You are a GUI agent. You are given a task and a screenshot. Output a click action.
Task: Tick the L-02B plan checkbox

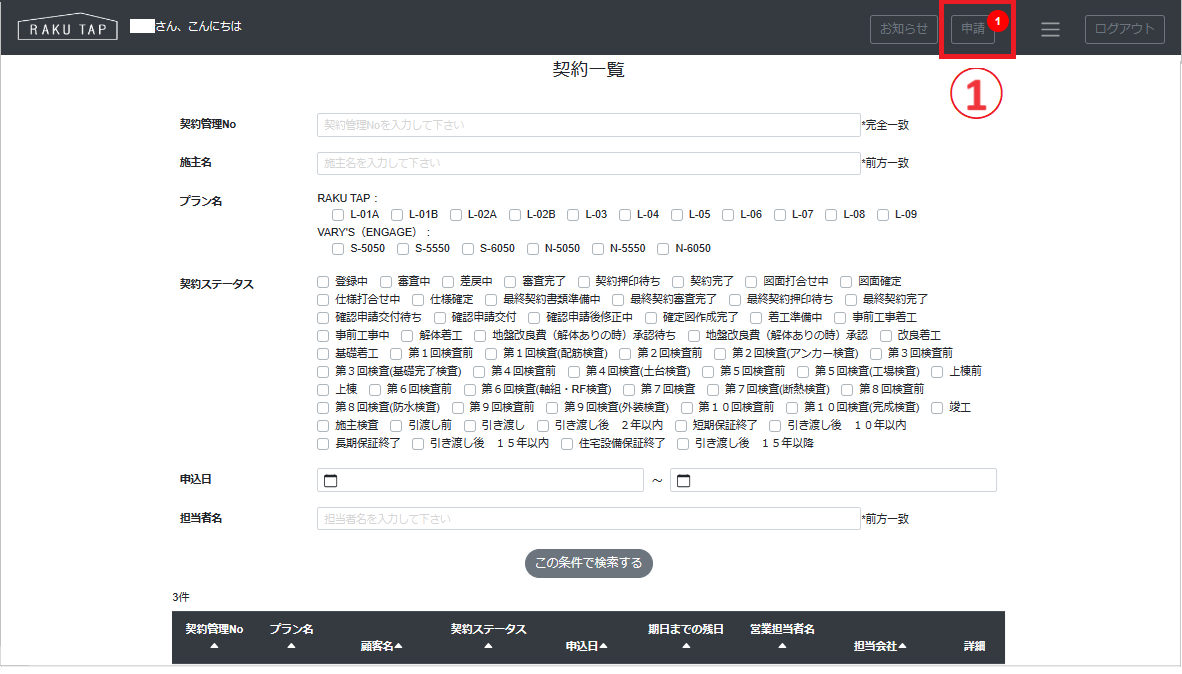coord(515,215)
